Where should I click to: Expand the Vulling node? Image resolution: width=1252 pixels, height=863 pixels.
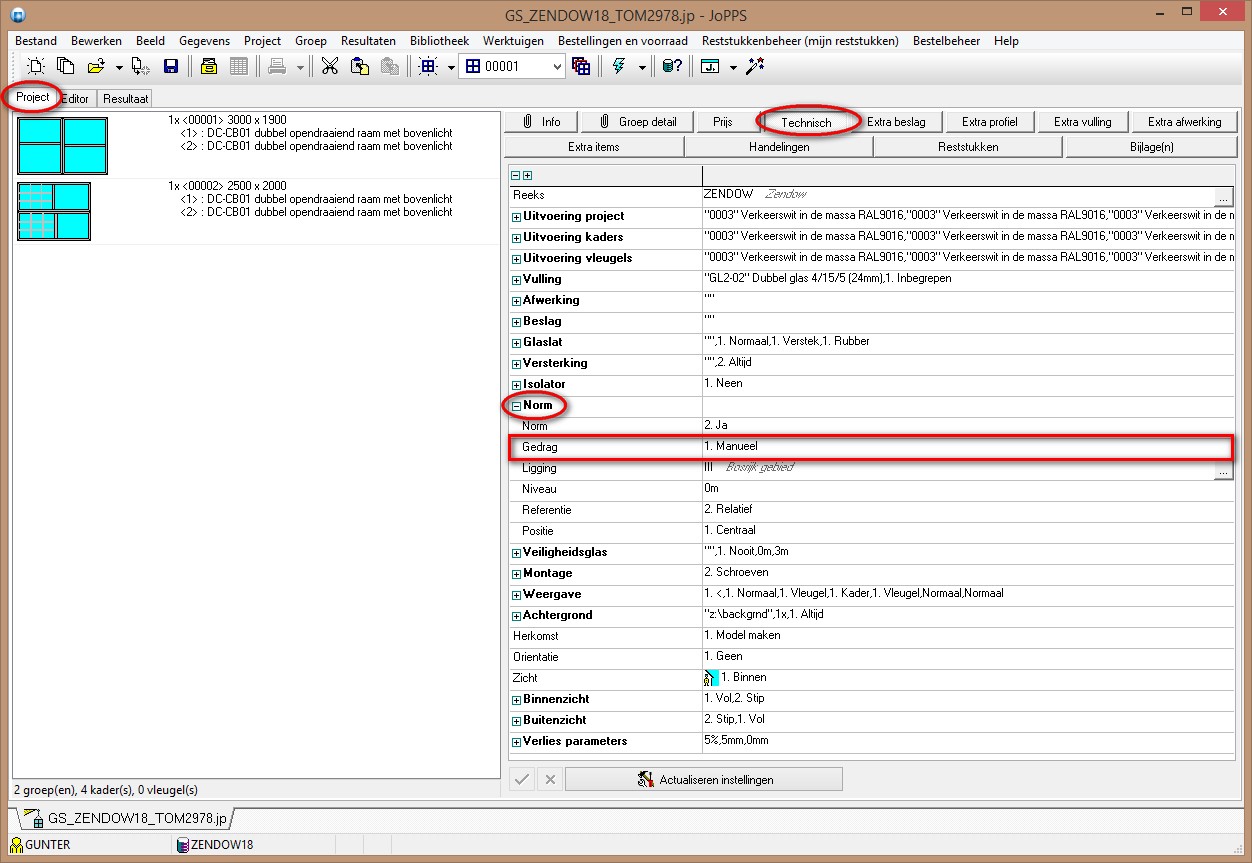click(516, 280)
